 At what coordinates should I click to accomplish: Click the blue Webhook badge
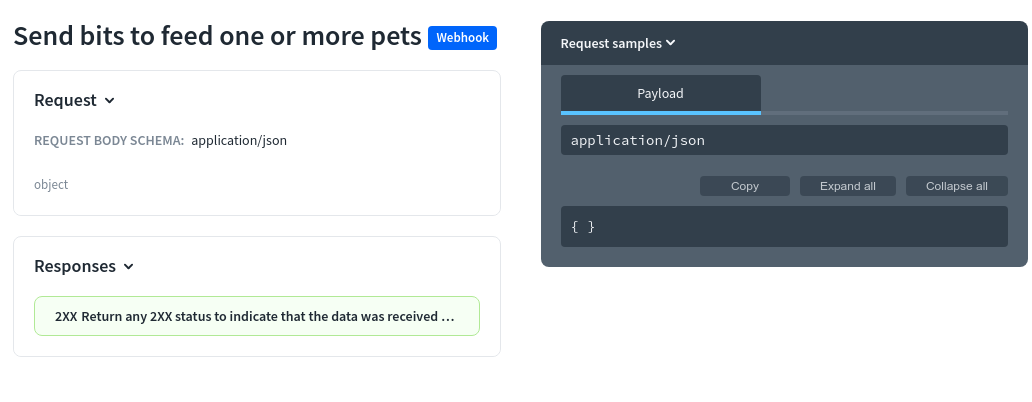click(462, 38)
